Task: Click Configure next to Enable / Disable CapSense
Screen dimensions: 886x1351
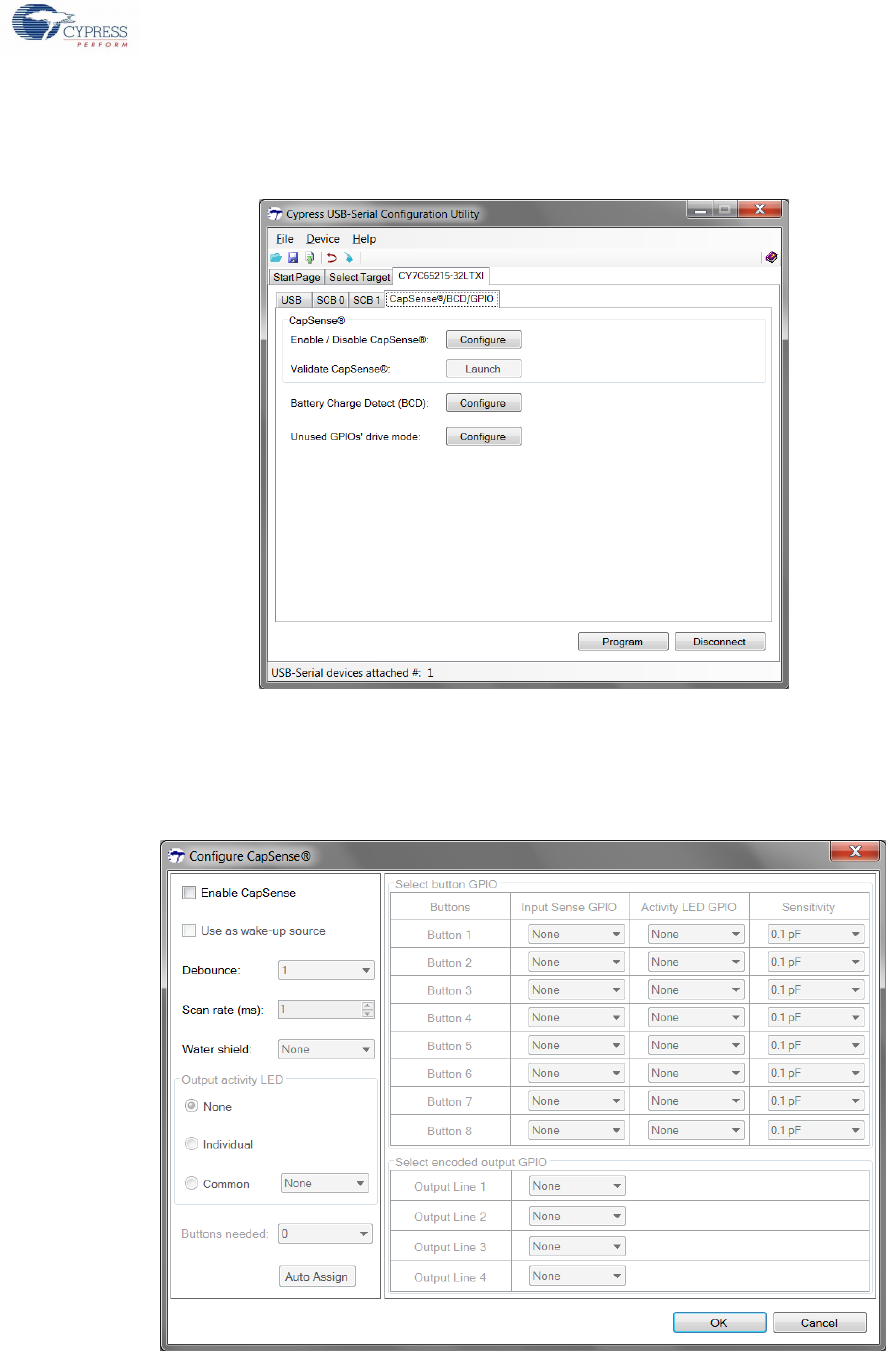Action: (x=483, y=340)
